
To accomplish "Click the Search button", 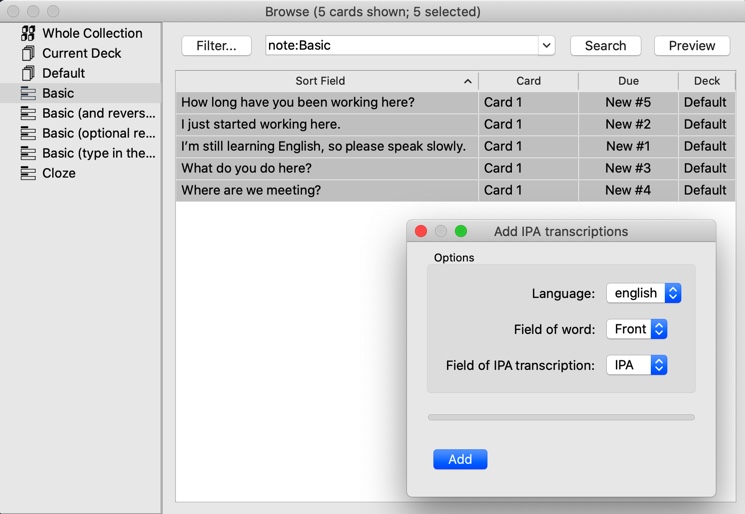I will pyautogui.click(x=605, y=45).
